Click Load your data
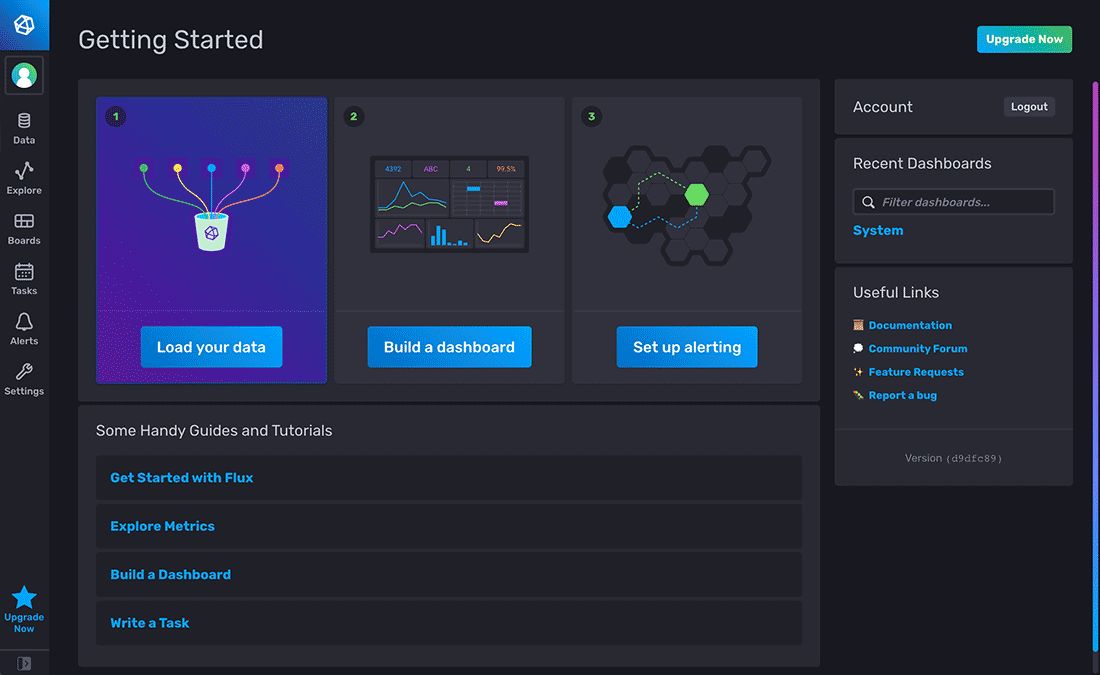 (x=211, y=346)
